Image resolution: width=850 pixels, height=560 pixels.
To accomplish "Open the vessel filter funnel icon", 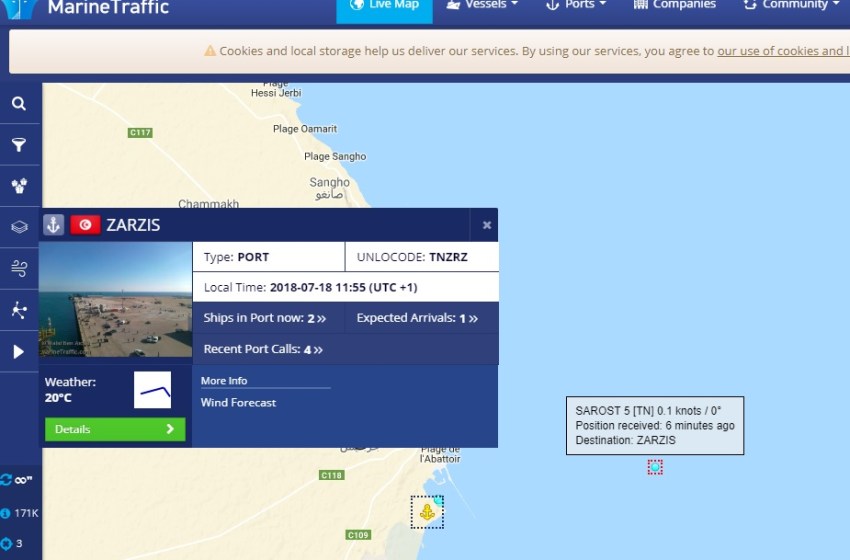I will 19,145.
